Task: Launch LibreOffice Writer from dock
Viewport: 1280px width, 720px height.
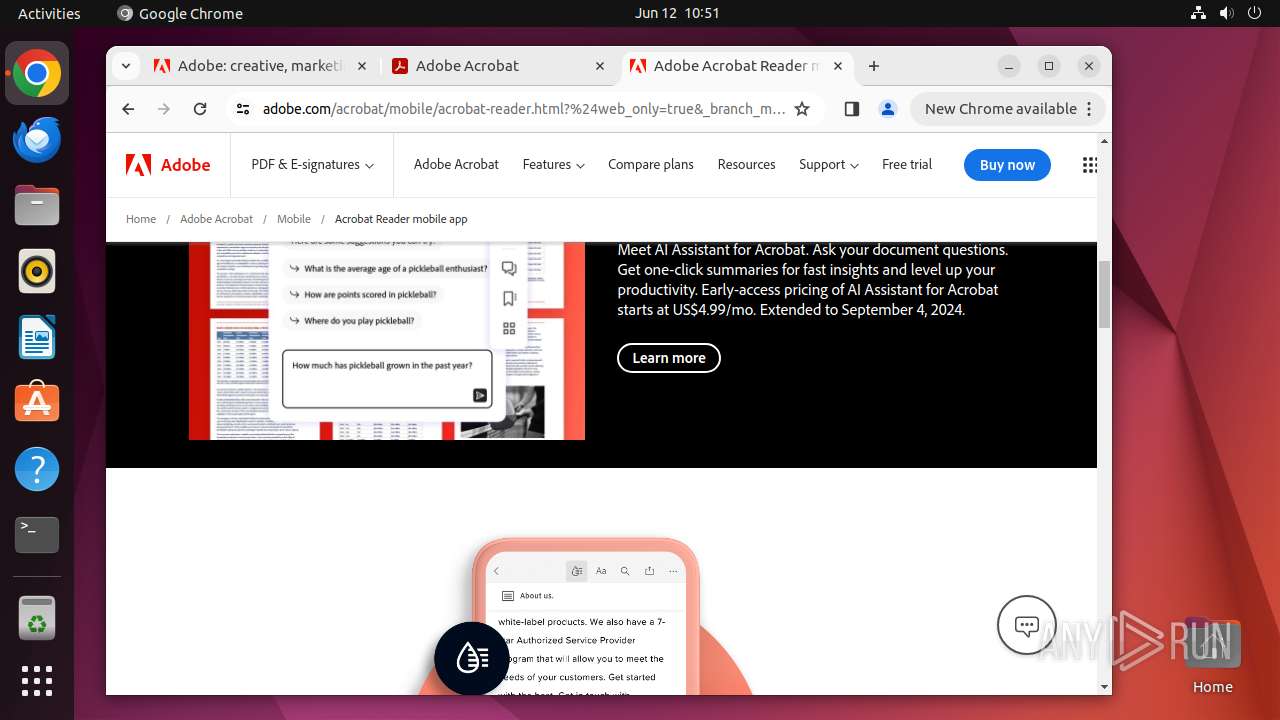Action: click(37, 337)
